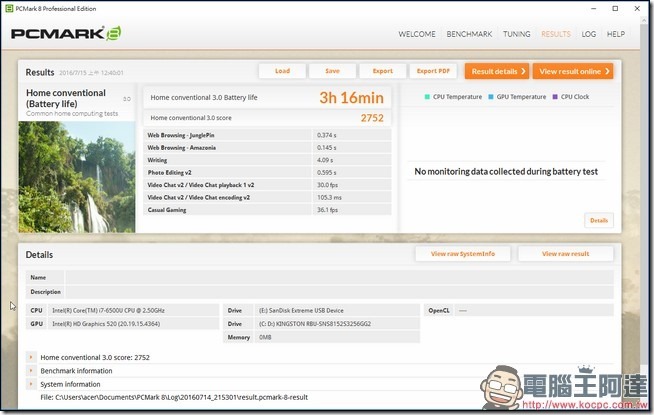Open Result details
Screen dimensions: 654x415
point(497,71)
